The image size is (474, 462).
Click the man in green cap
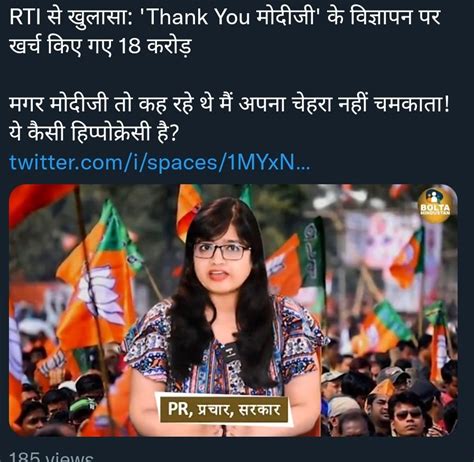(x=83, y=413)
